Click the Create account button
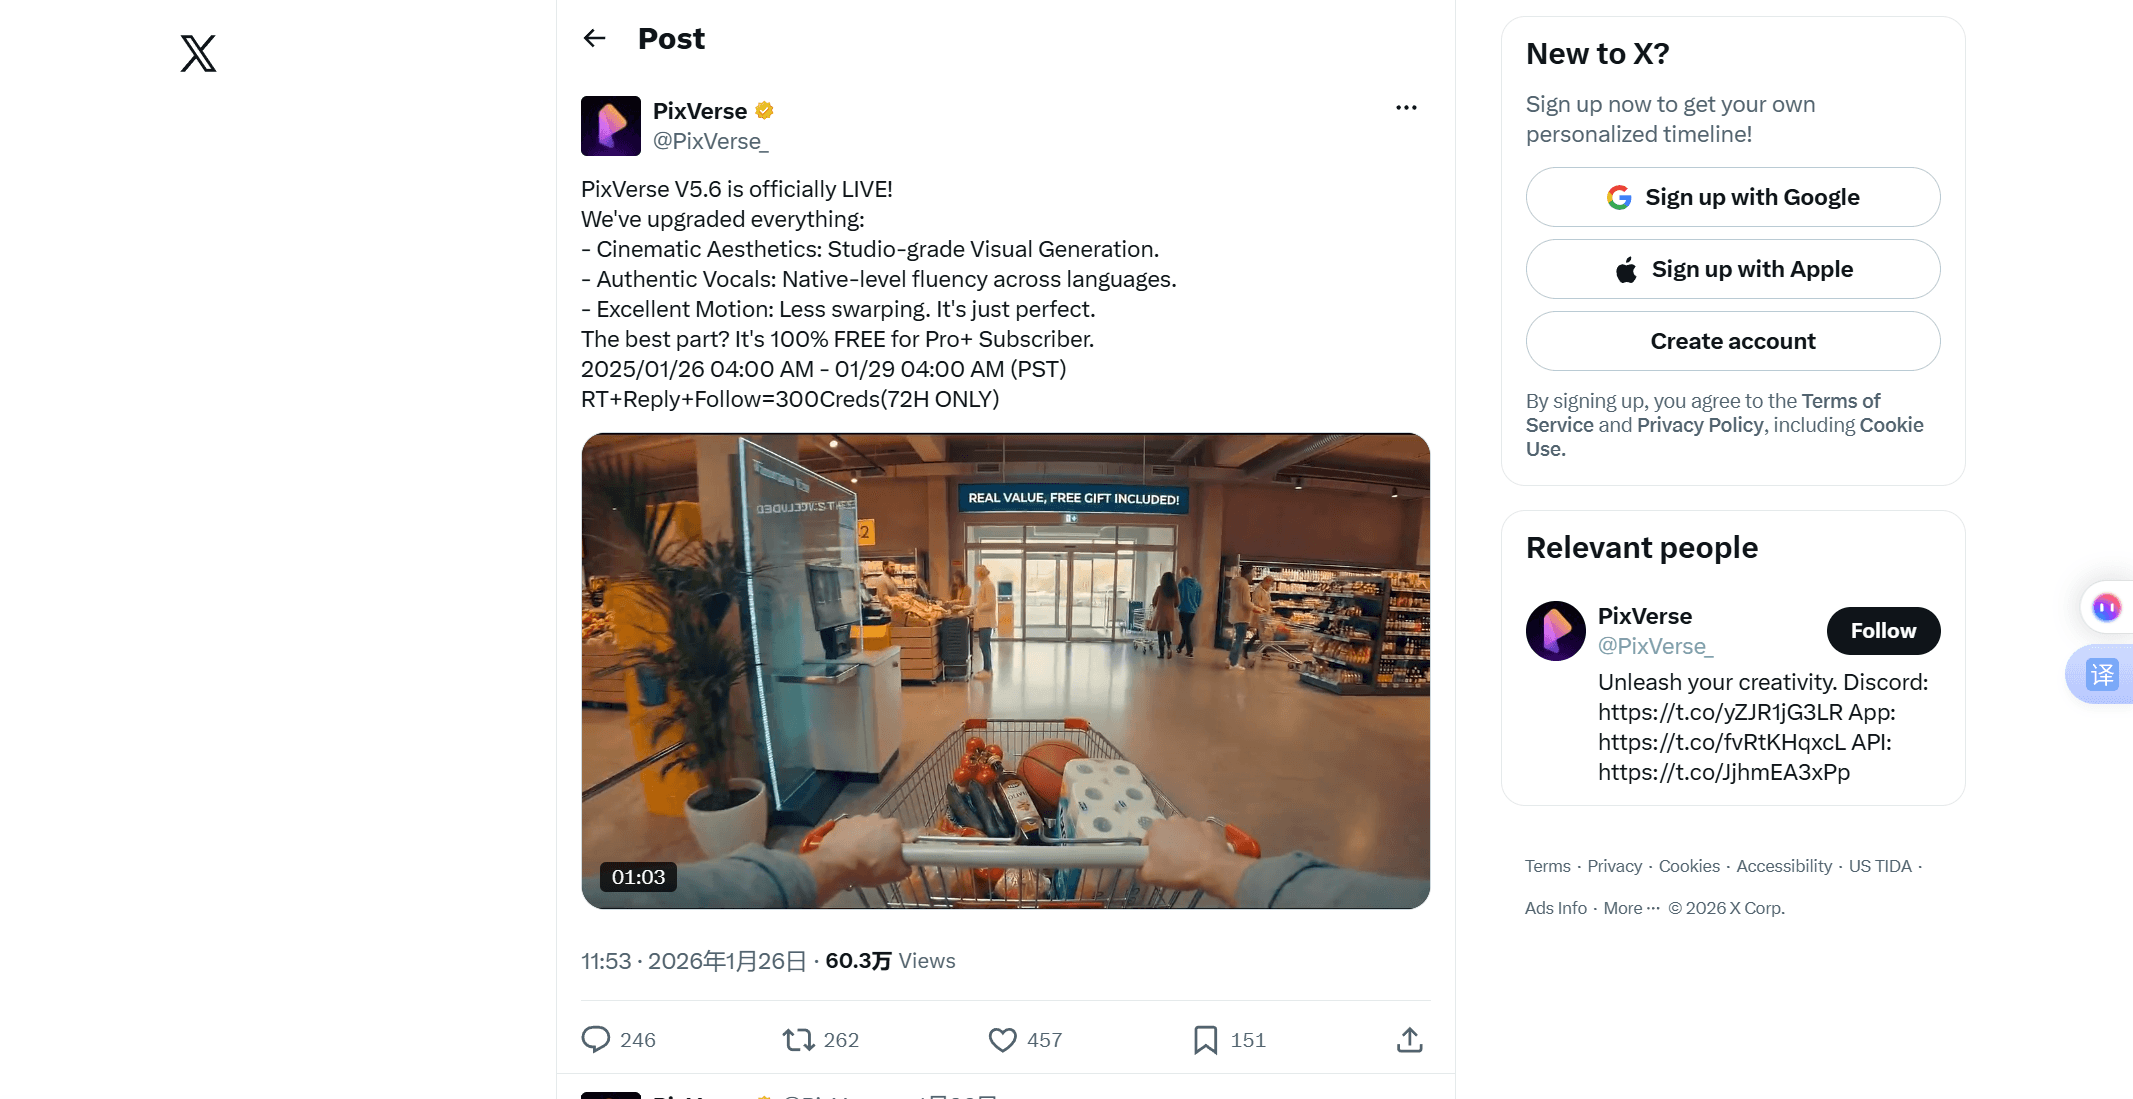 (1733, 341)
